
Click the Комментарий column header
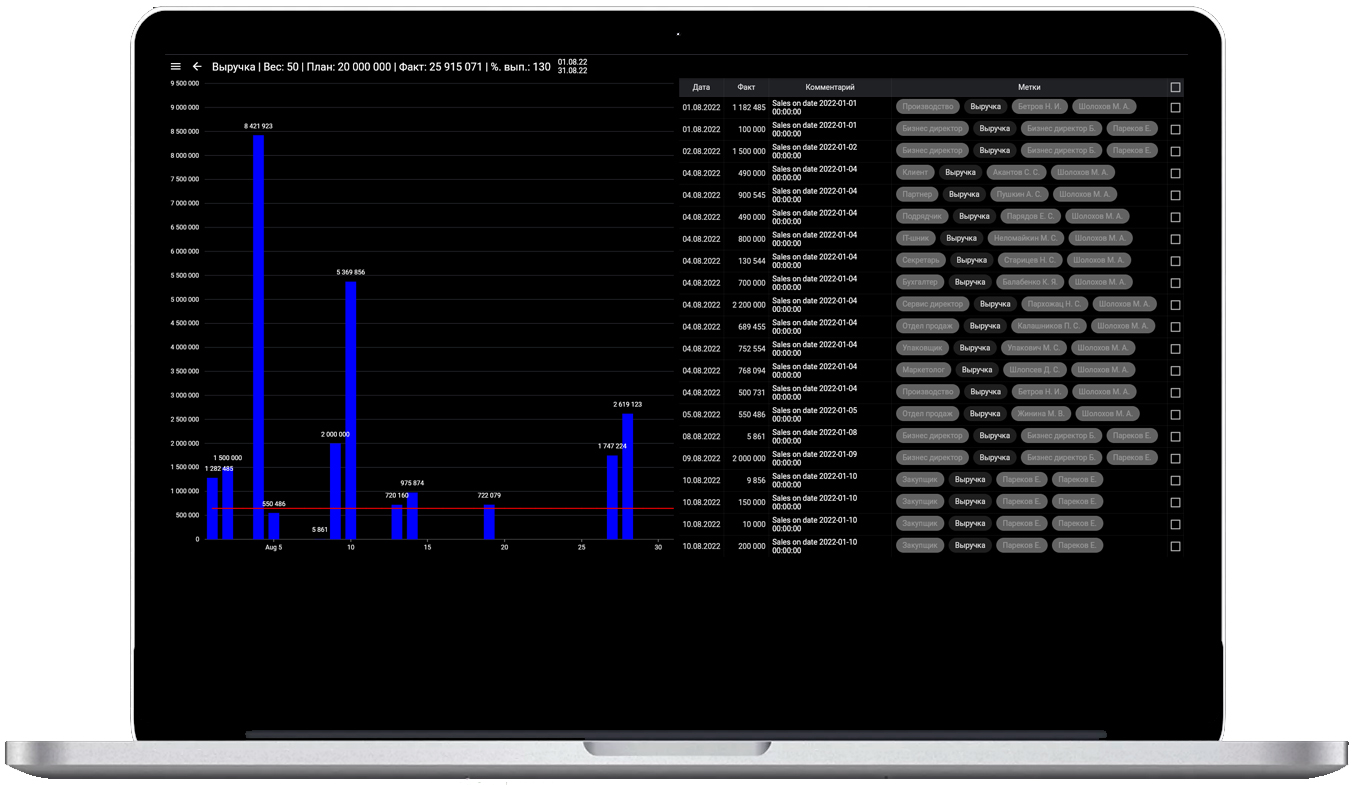pos(829,87)
